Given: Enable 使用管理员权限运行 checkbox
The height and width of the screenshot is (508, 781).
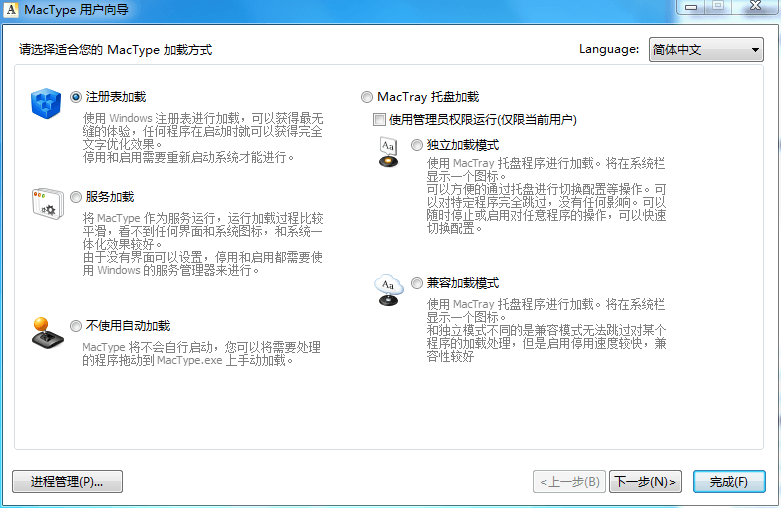Looking at the screenshot, I should (x=379, y=120).
